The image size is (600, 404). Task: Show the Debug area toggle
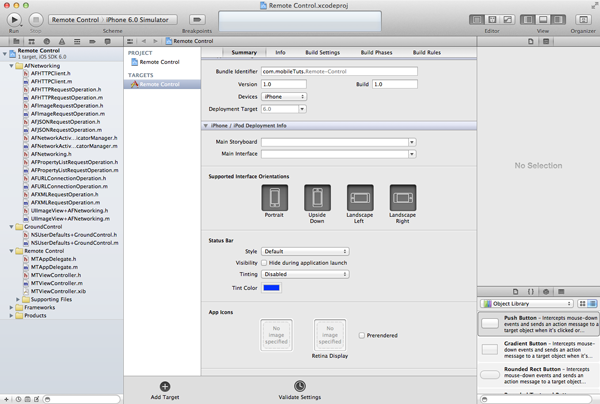(x=543, y=20)
